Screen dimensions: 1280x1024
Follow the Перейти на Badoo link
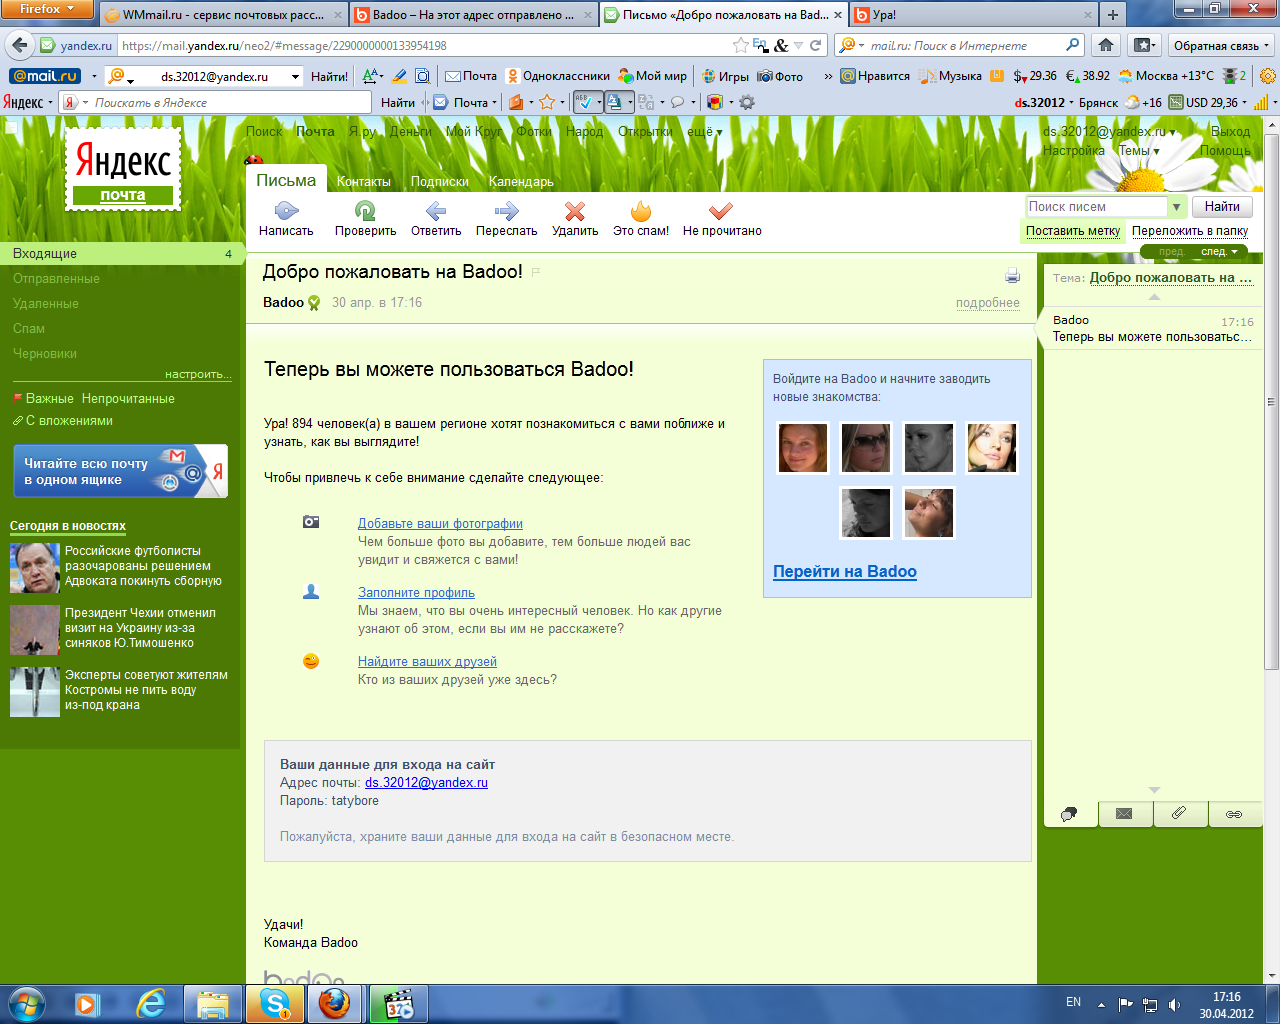click(845, 571)
